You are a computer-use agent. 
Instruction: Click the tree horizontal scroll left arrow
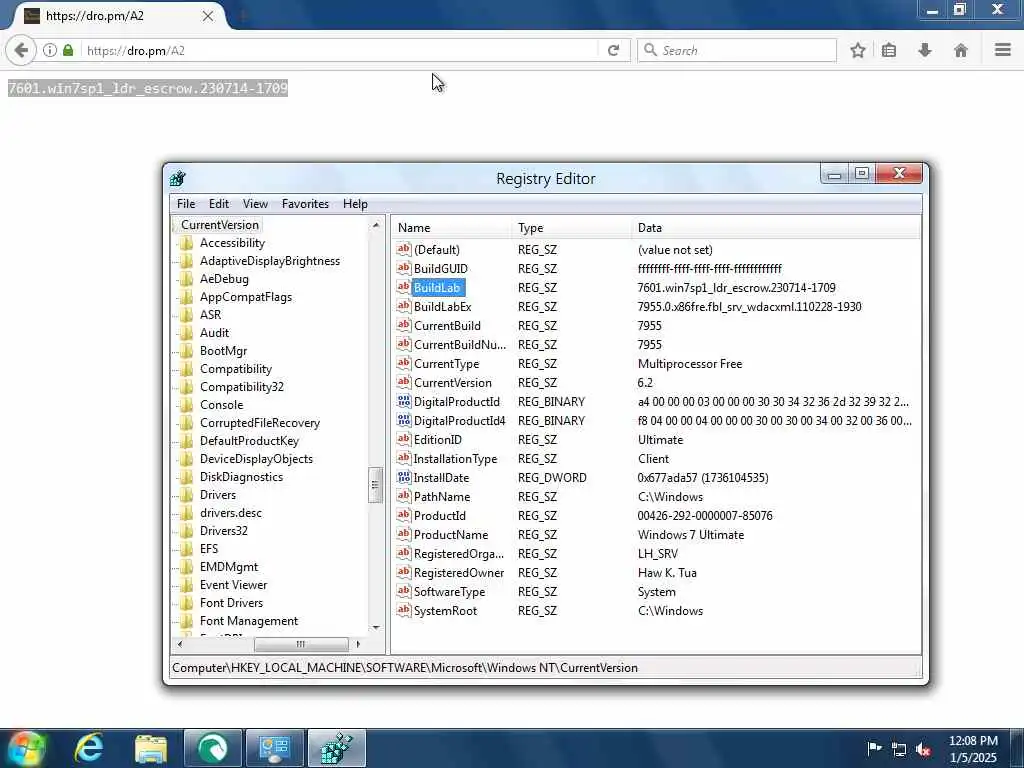180,644
